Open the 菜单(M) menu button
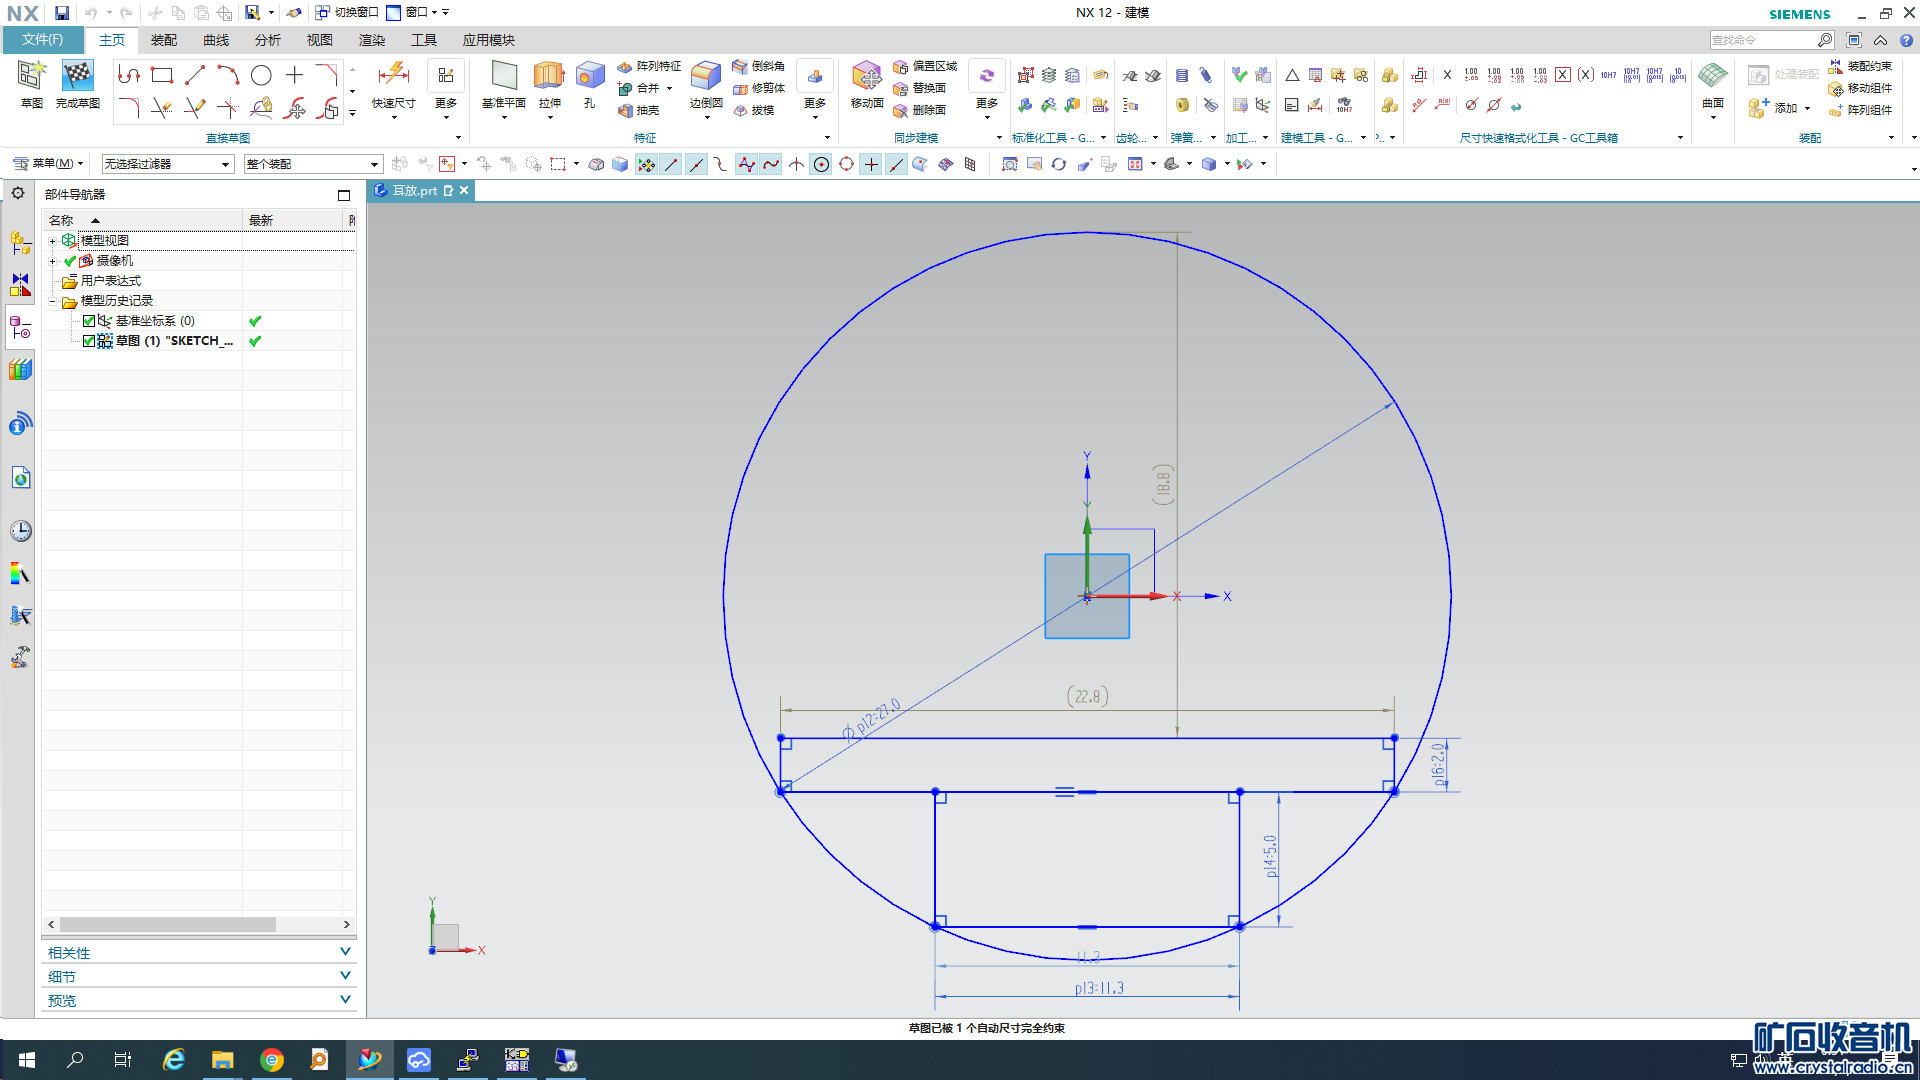 pyautogui.click(x=48, y=164)
